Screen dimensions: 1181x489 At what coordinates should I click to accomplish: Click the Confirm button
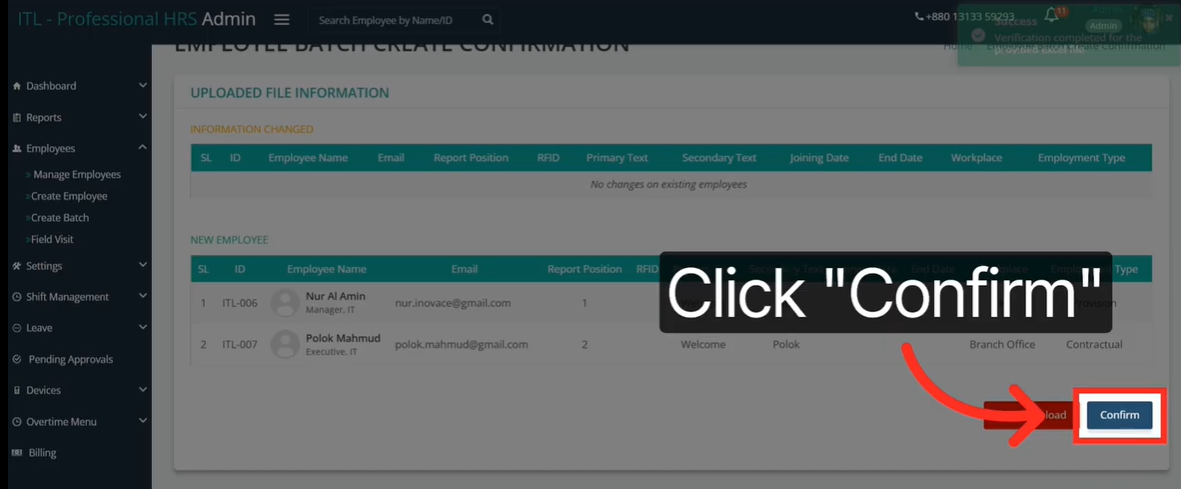[x=1119, y=415]
